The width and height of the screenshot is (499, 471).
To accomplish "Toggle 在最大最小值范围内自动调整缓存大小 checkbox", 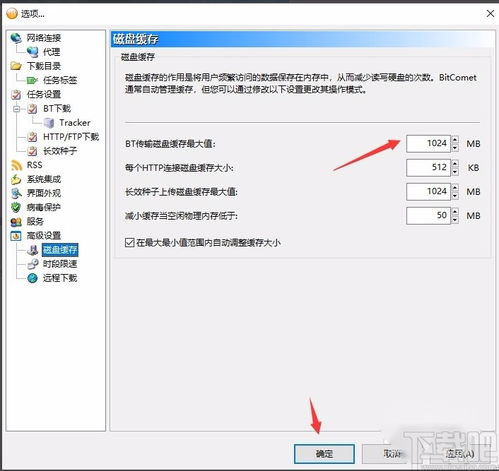I will click(x=129, y=242).
